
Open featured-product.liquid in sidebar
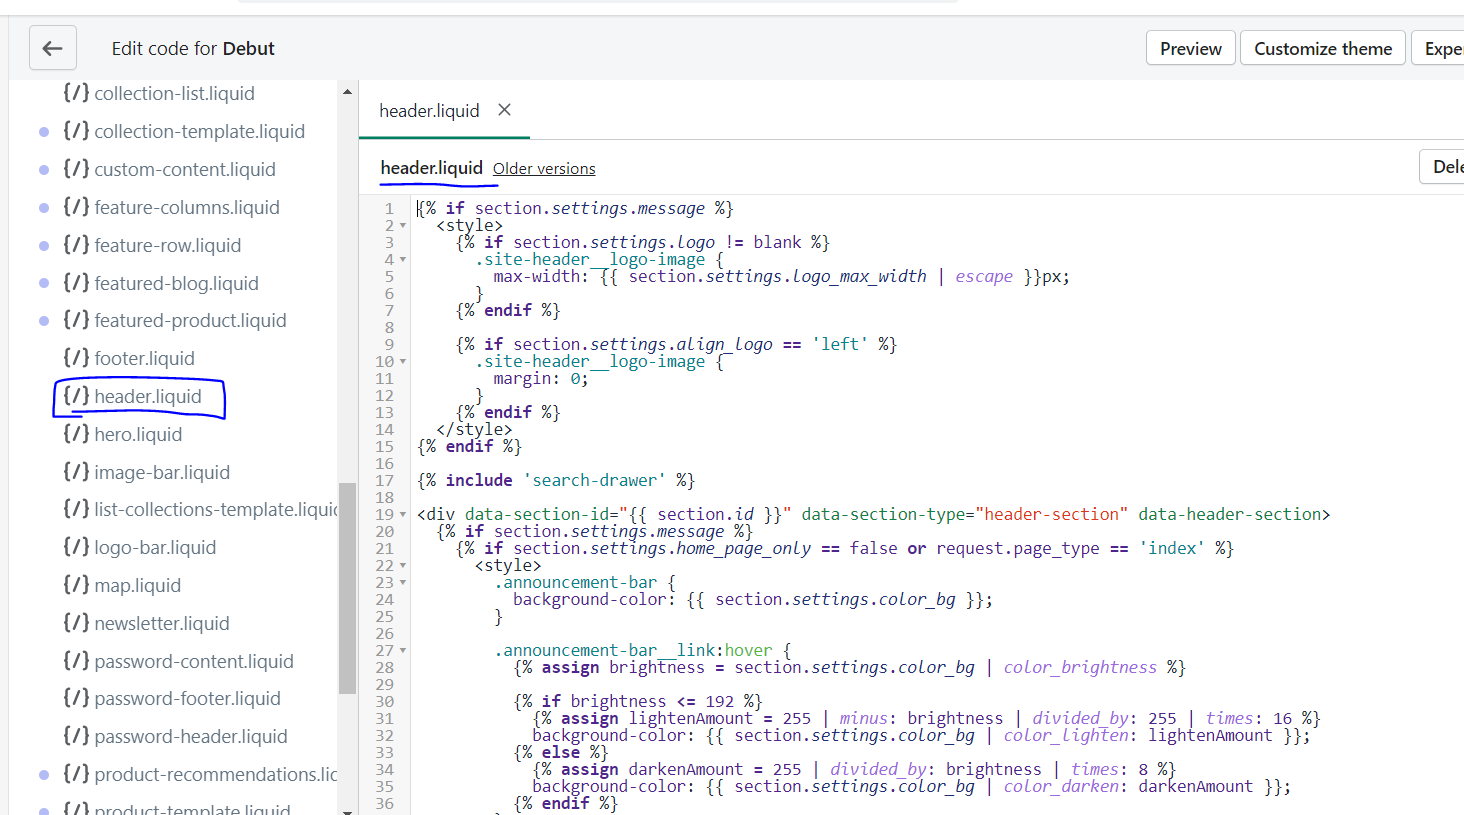[190, 320]
